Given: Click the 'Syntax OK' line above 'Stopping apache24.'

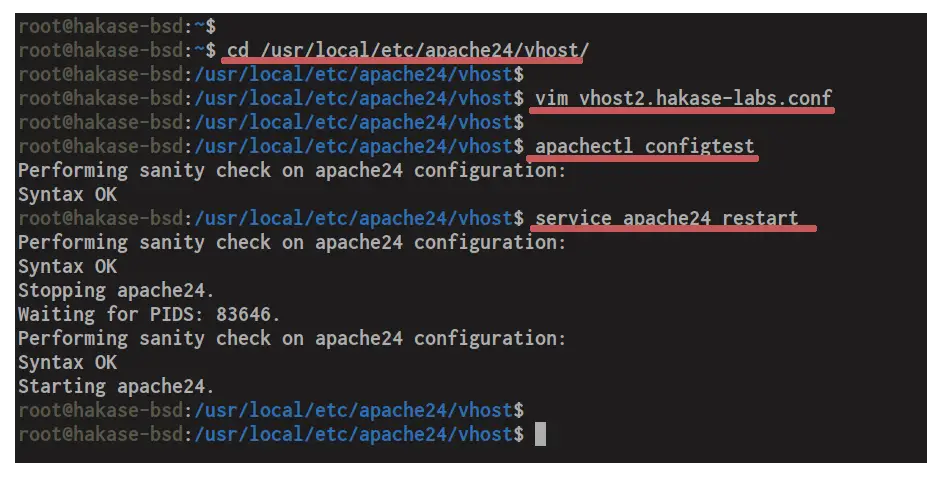Looking at the screenshot, I should (x=67, y=266).
